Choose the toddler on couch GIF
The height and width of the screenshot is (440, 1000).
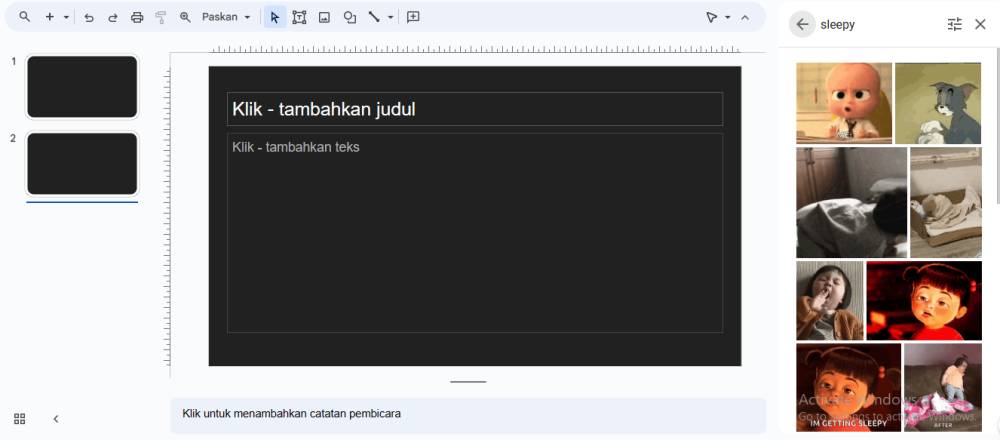pos(943,387)
